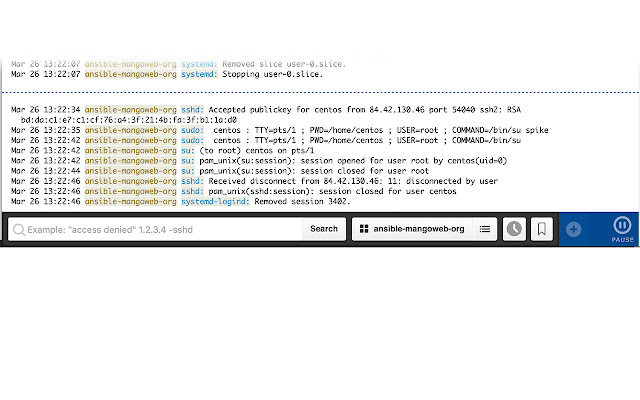Click 'COMMAND=/bin/su spike' text
The height and width of the screenshot is (400, 640).
coord(500,130)
